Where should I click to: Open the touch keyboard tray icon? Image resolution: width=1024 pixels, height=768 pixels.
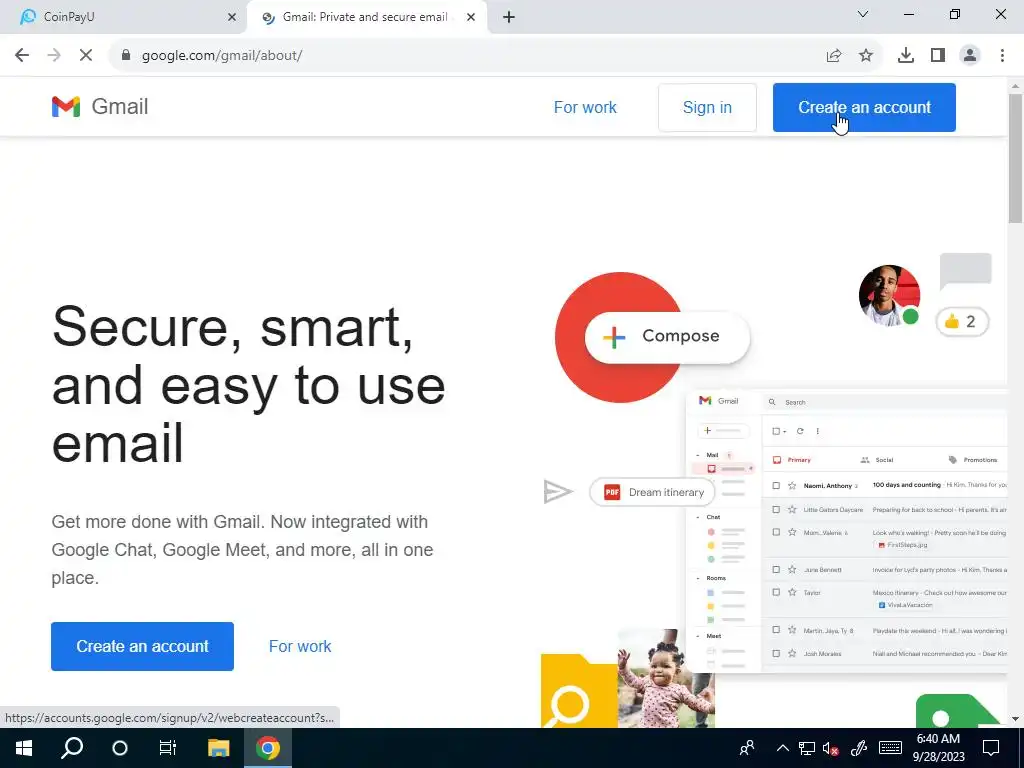coord(890,748)
